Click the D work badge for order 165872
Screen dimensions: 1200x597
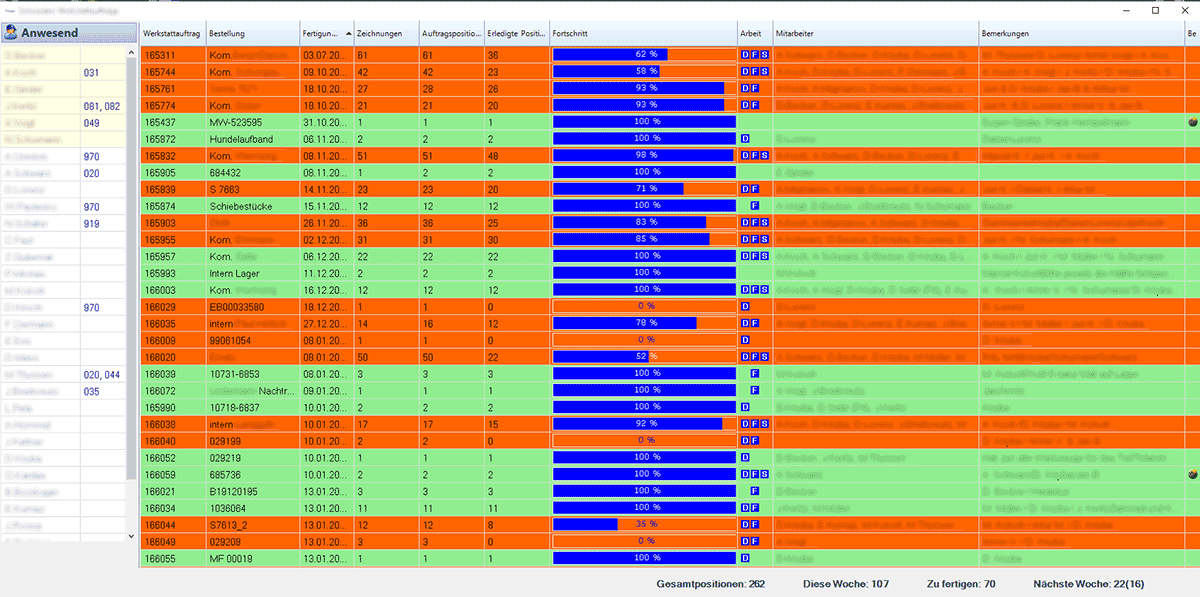[x=745, y=138]
